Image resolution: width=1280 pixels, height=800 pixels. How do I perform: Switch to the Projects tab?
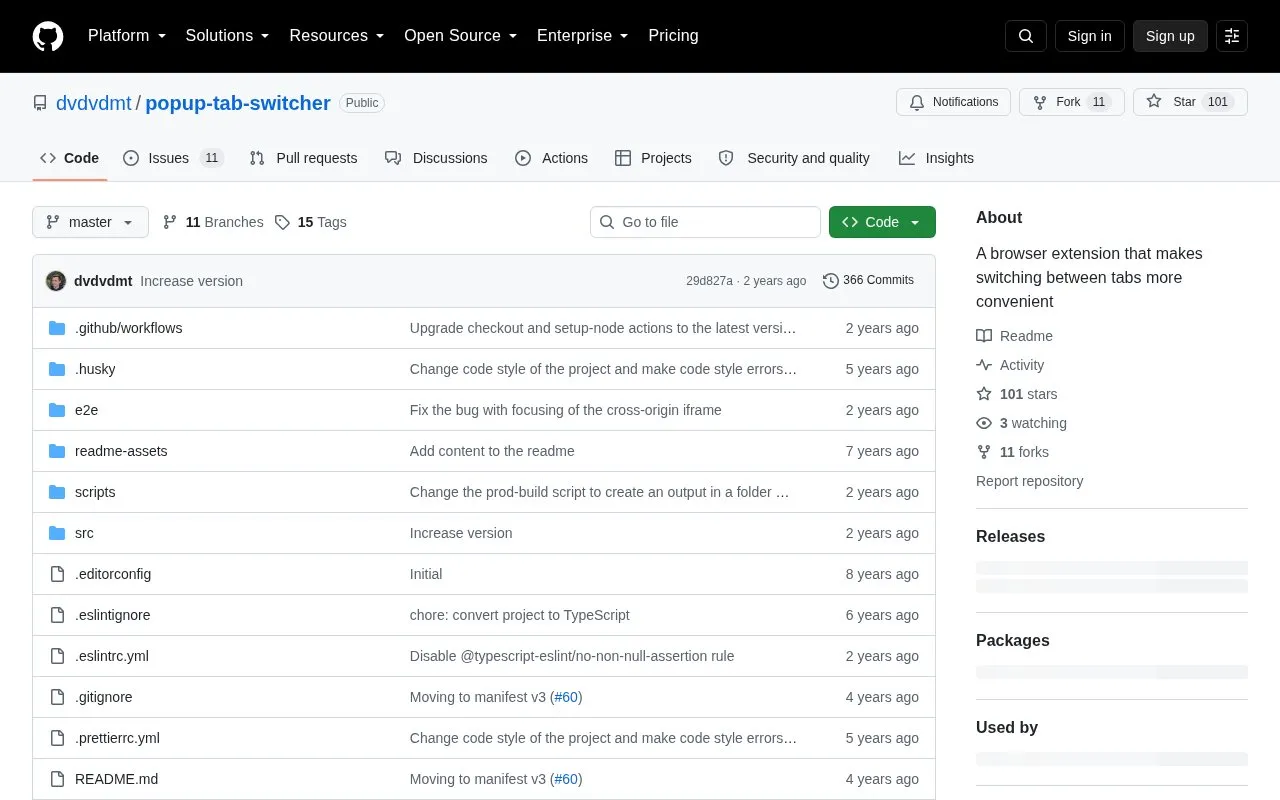pos(653,158)
